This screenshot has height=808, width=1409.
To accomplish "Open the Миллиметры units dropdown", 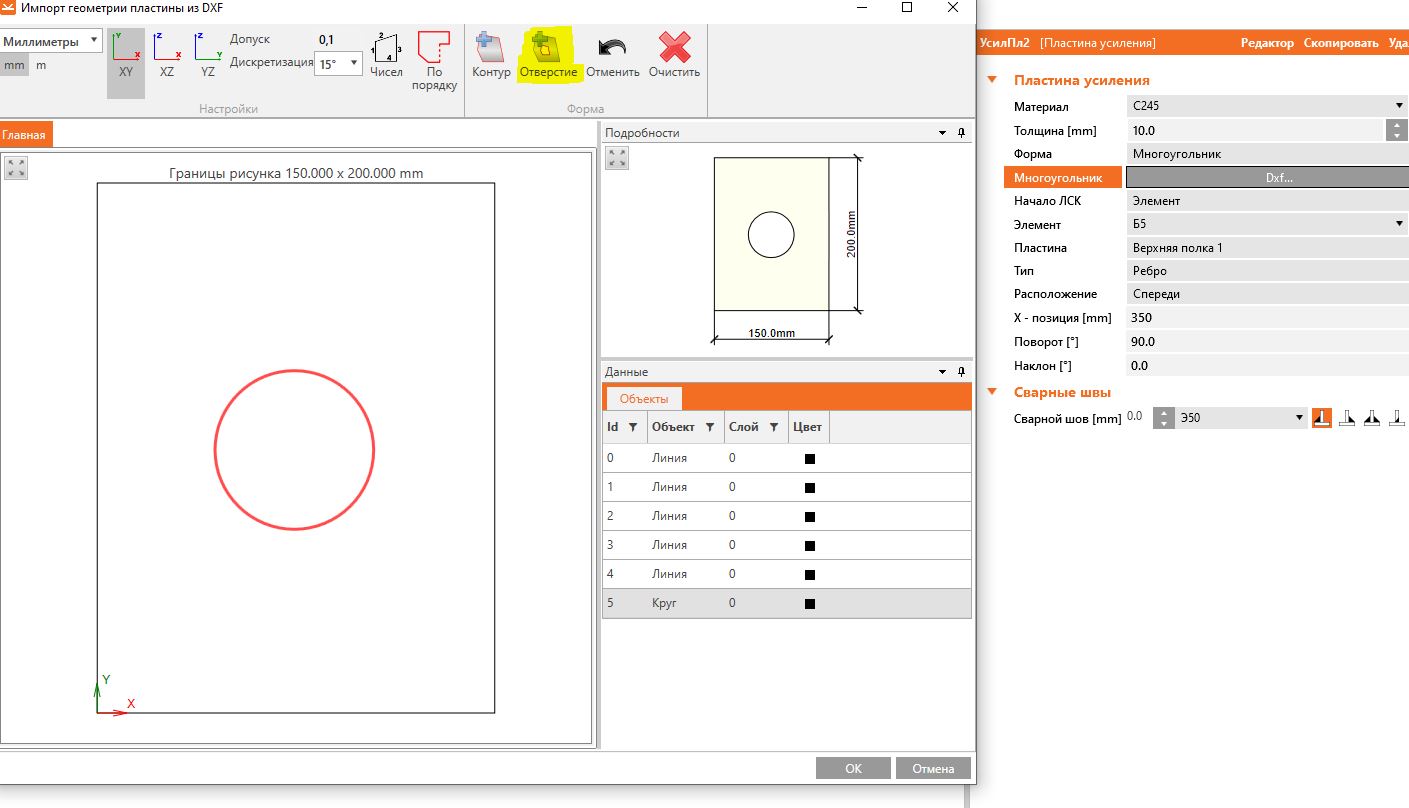I will tap(52, 41).
